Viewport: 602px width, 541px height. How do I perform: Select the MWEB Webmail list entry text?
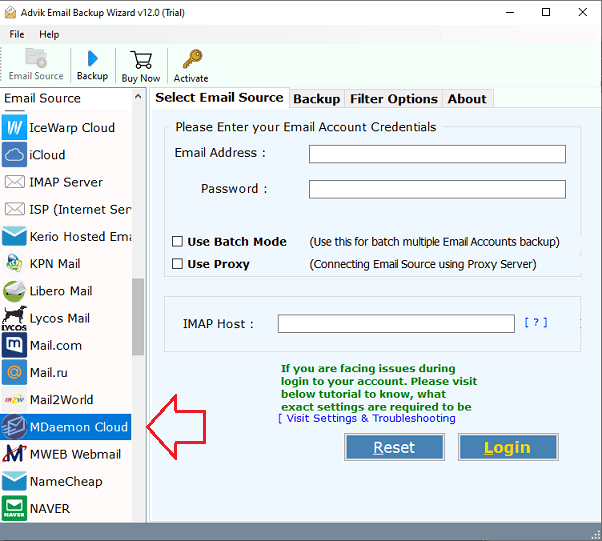point(75,454)
